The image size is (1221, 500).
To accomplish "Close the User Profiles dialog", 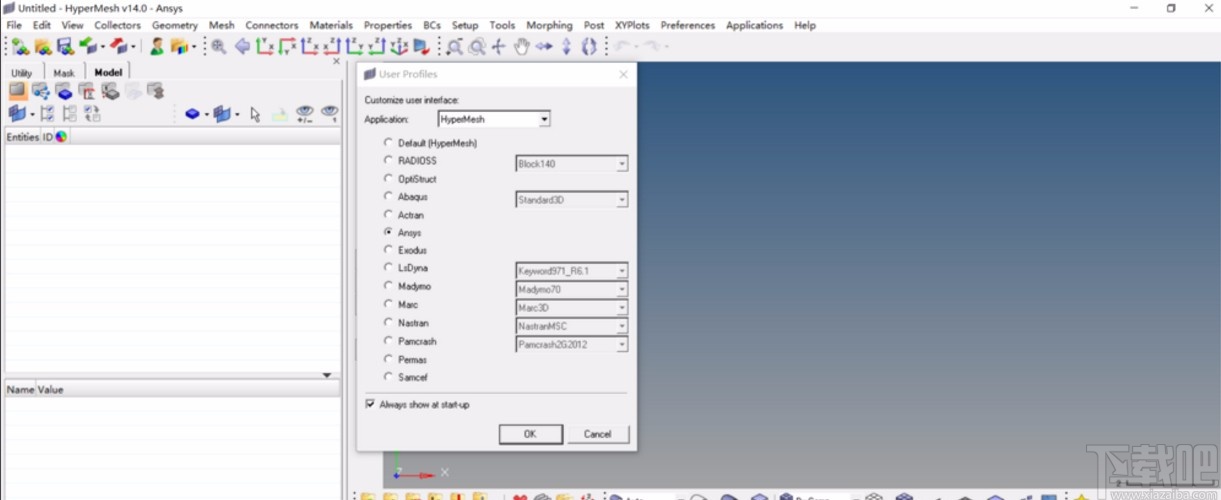I will (x=624, y=74).
